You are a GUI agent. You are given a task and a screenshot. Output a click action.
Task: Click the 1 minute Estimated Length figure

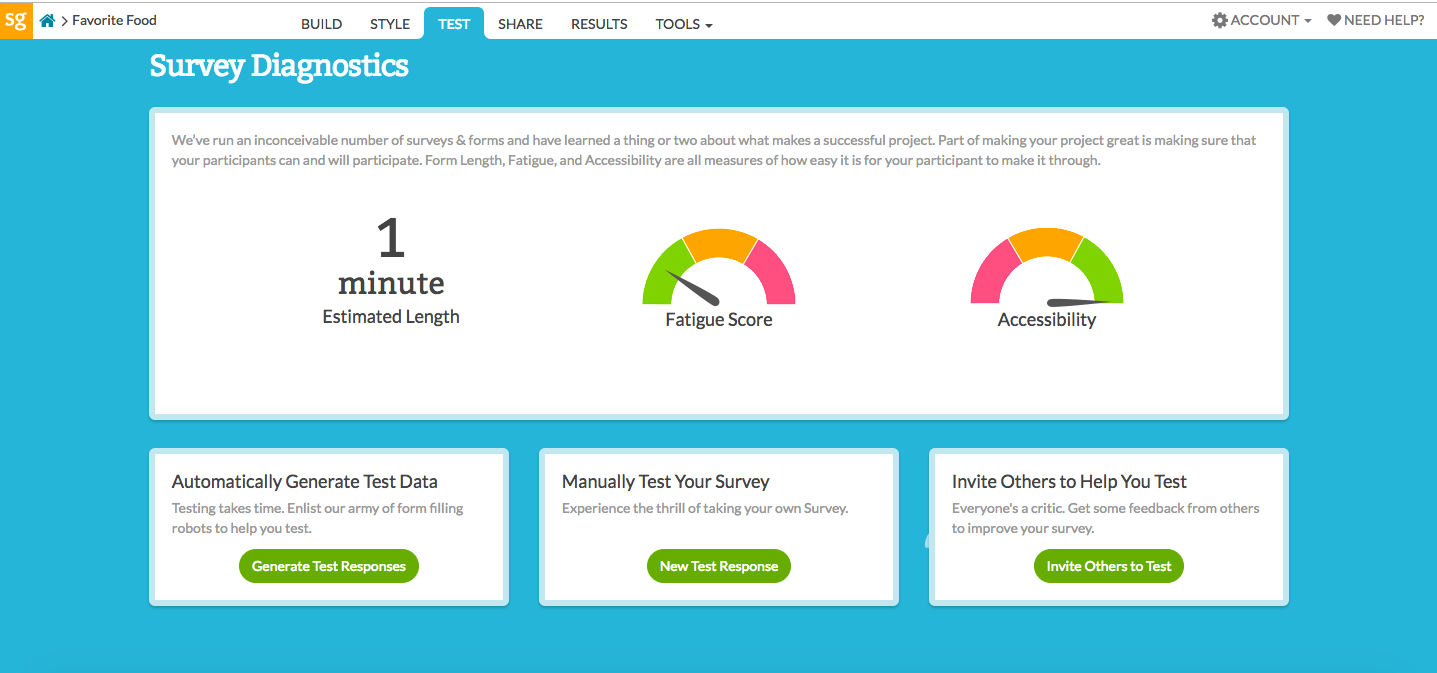click(391, 260)
